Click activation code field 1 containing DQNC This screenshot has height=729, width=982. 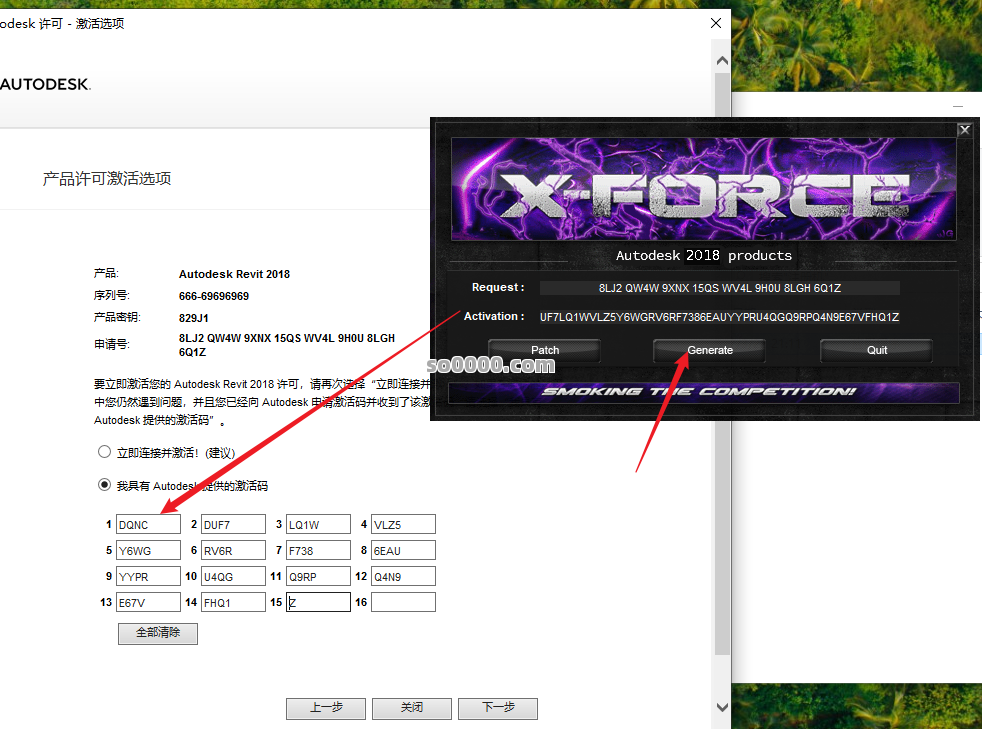148,524
